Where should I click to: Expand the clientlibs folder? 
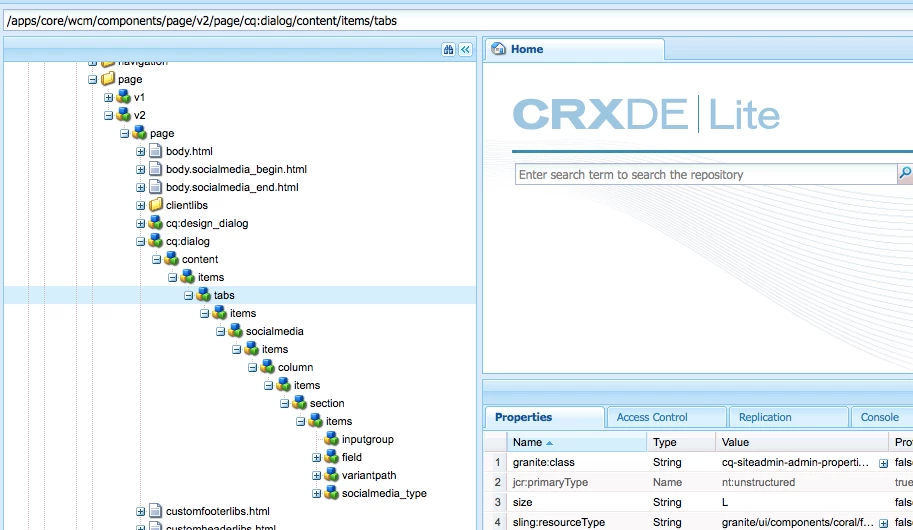[140, 205]
